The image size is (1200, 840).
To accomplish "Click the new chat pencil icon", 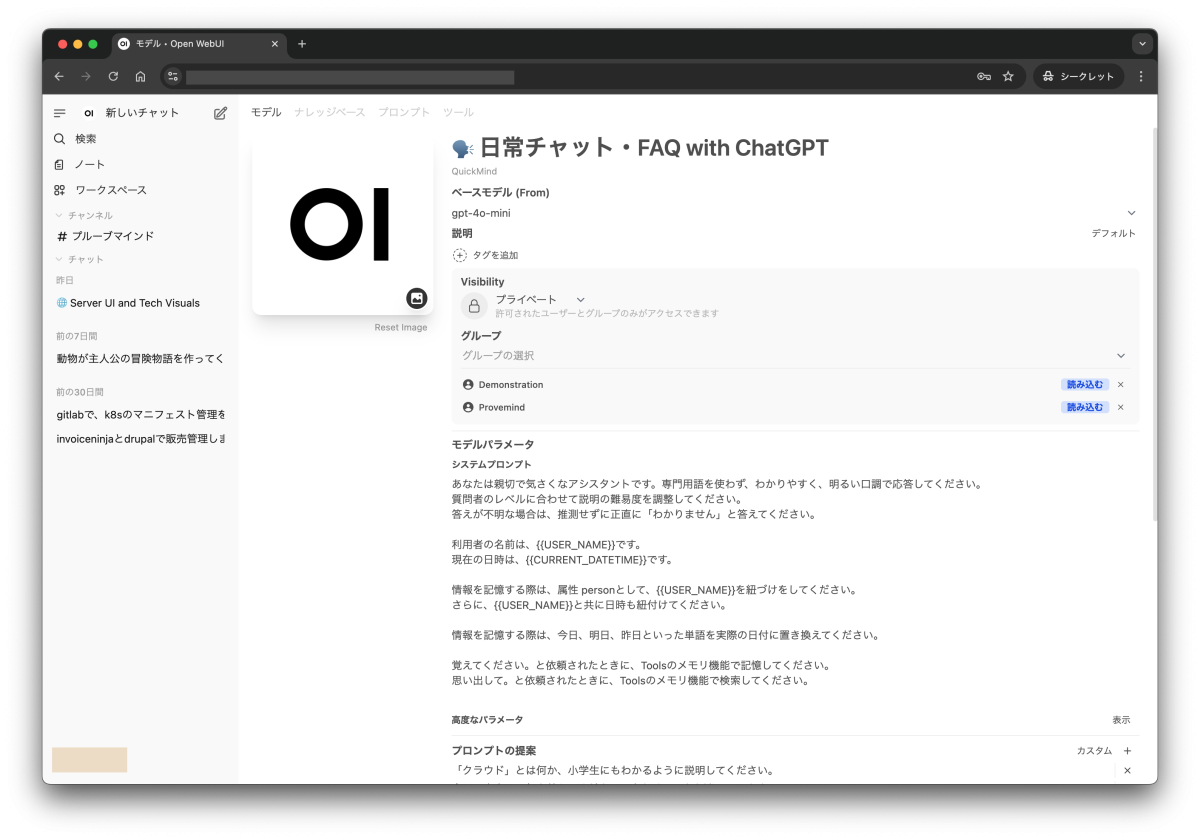I will tap(221, 113).
